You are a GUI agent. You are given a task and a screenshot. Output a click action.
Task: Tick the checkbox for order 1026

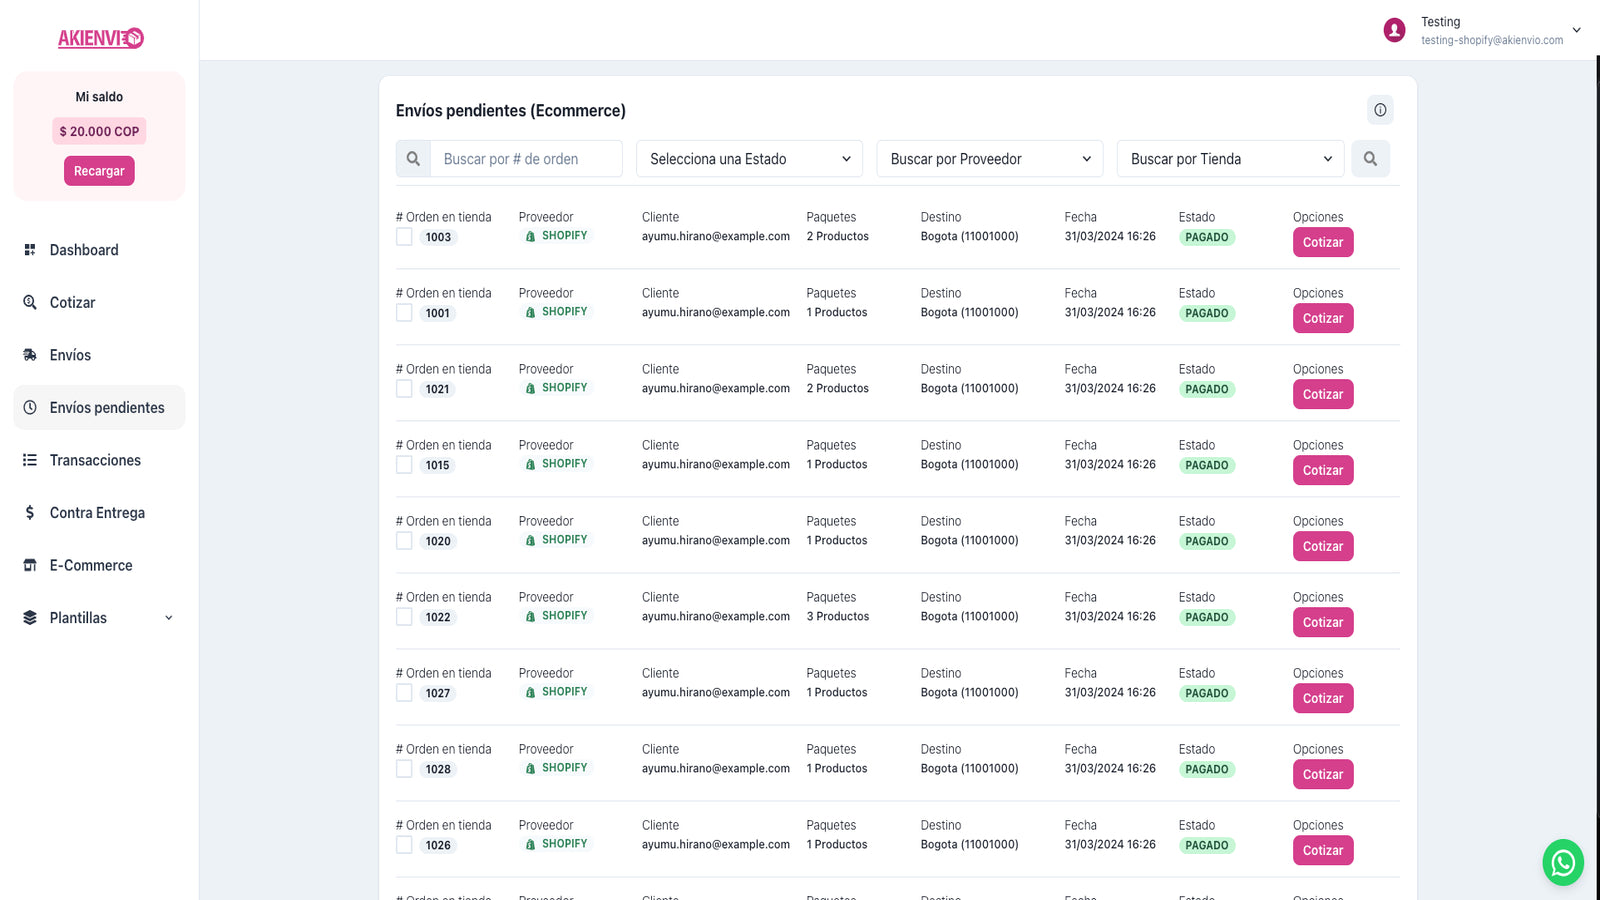[404, 845]
